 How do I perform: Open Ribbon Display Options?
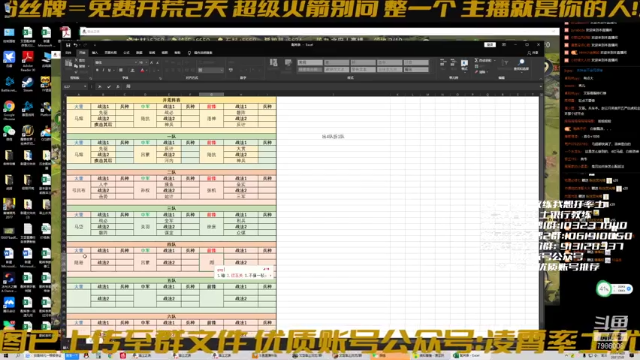pyautogui.click(x=504, y=45)
